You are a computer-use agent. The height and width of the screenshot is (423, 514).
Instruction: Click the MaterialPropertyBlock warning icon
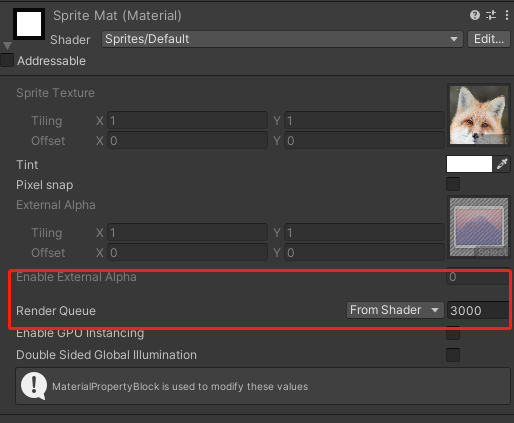(x=34, y=386)
